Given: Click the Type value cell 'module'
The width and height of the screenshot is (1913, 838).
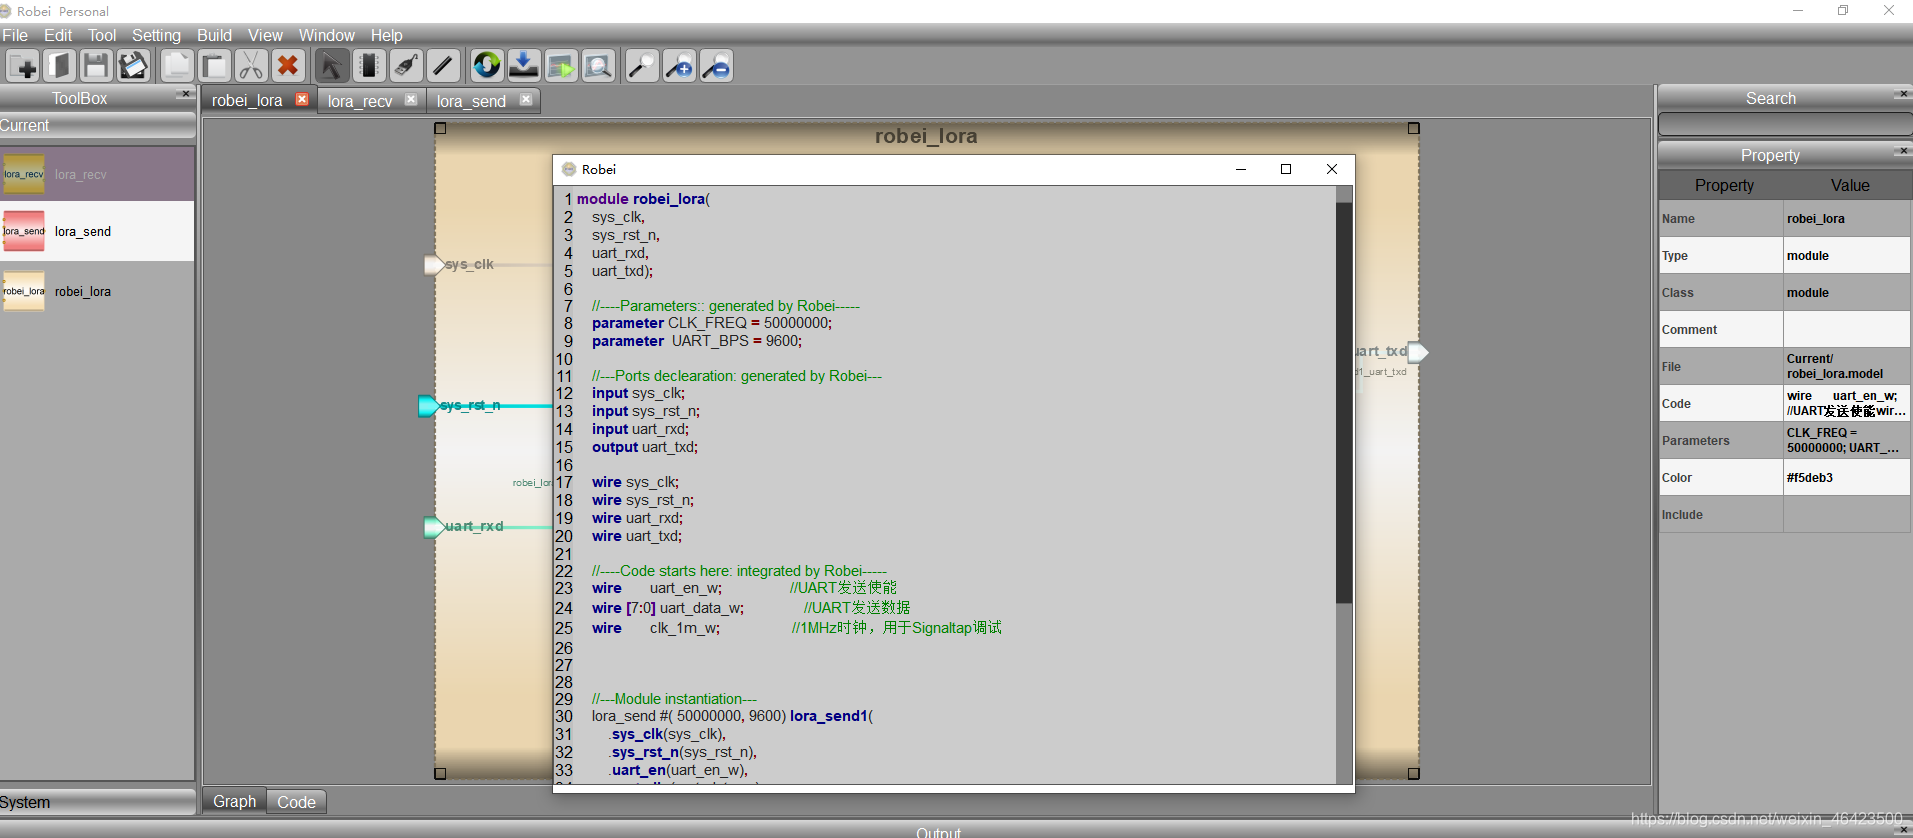Looking at the screenshot, I should (1846, 256).
